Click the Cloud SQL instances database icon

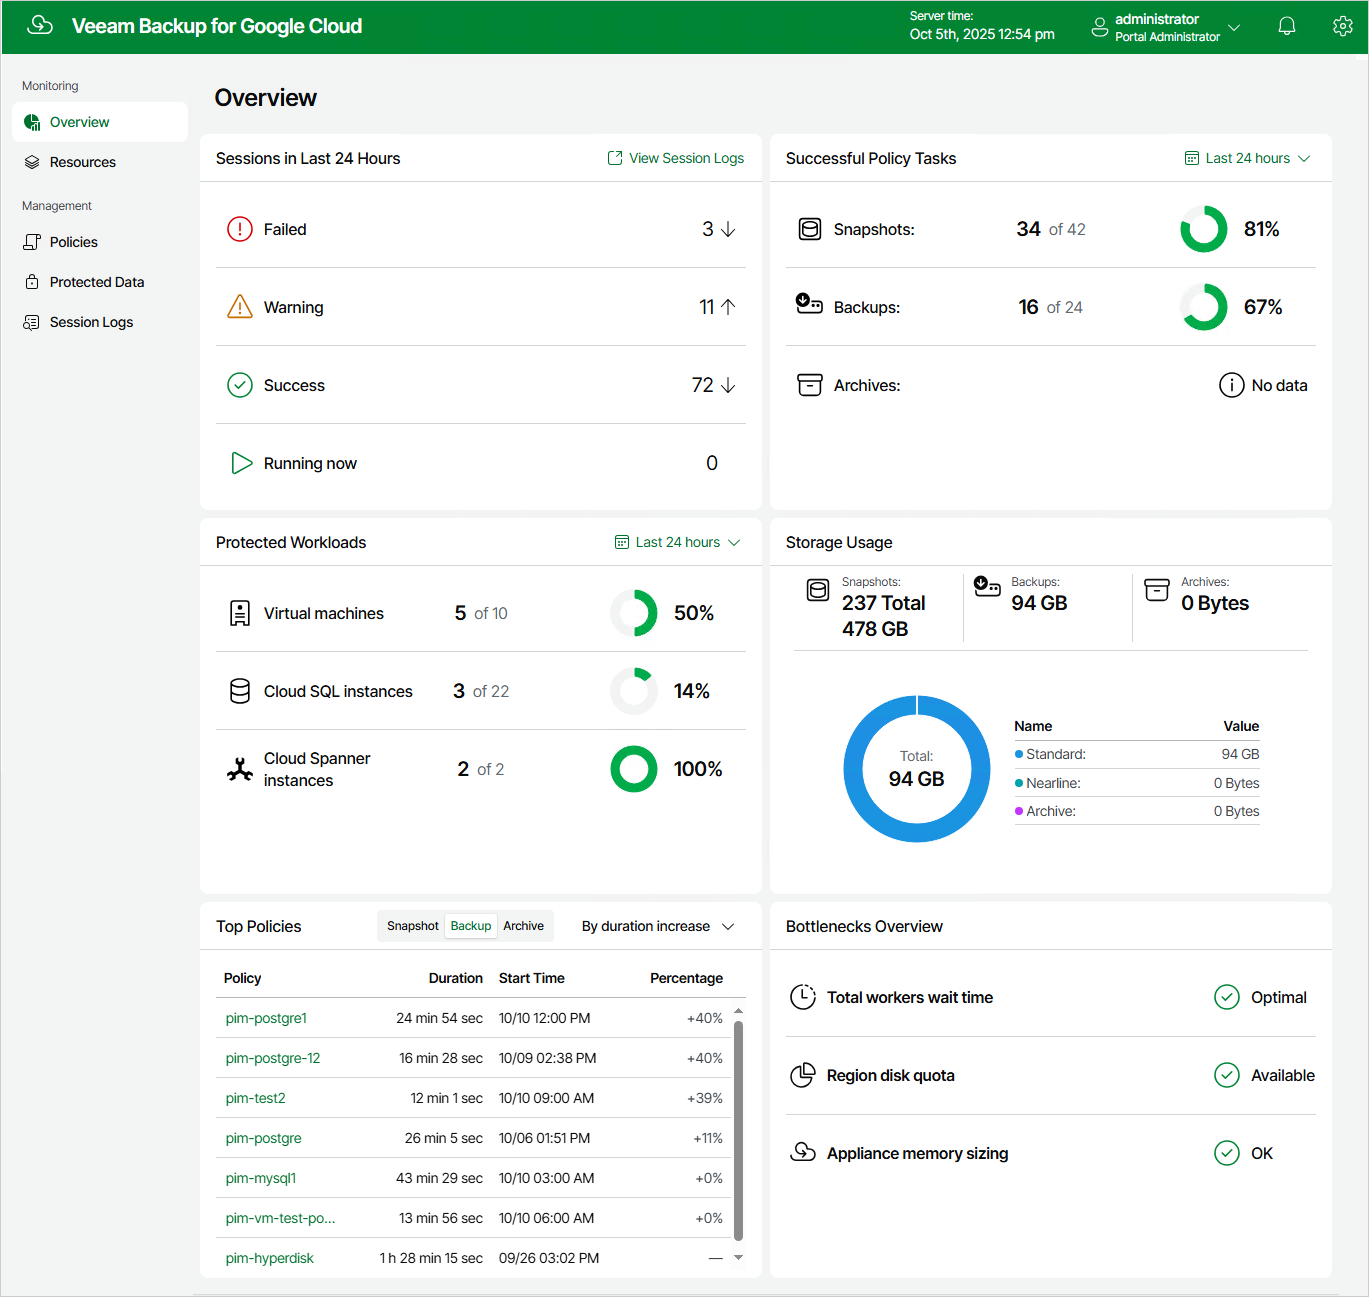click(240, 691)
